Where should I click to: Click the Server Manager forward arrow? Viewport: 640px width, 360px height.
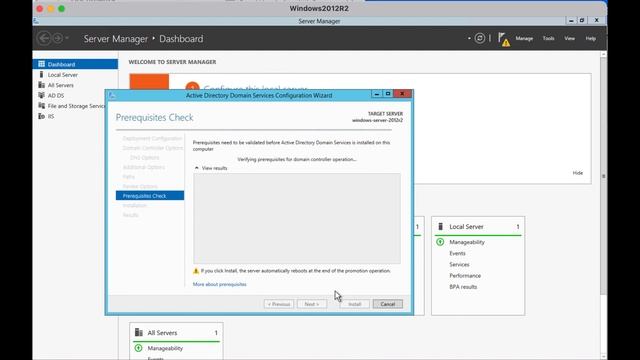[58, 38]
